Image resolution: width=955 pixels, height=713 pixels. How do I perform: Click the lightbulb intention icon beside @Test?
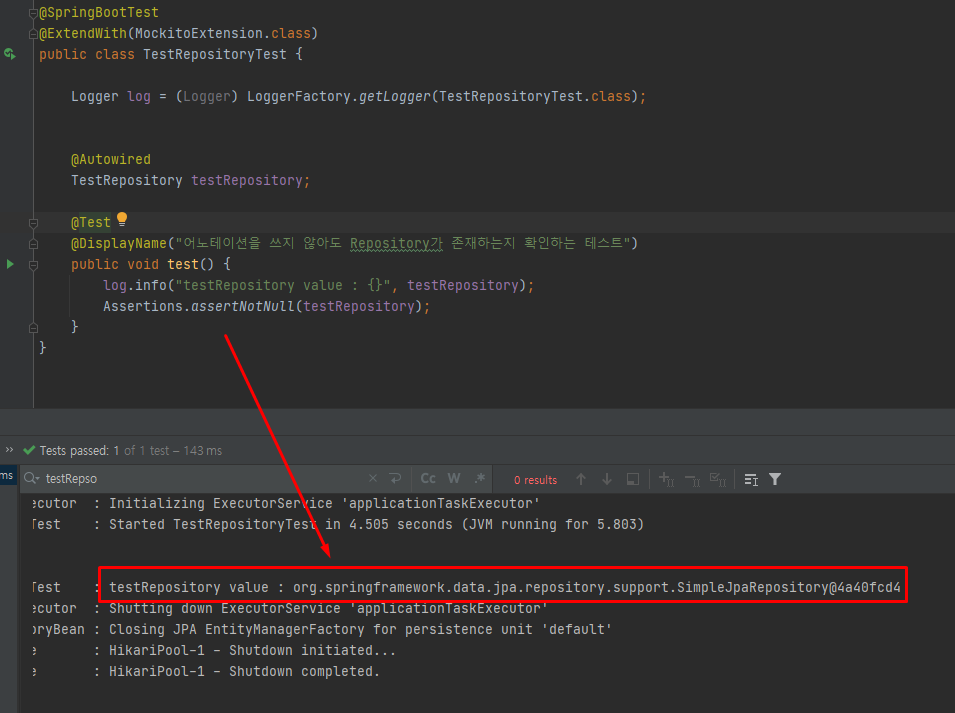120,219
